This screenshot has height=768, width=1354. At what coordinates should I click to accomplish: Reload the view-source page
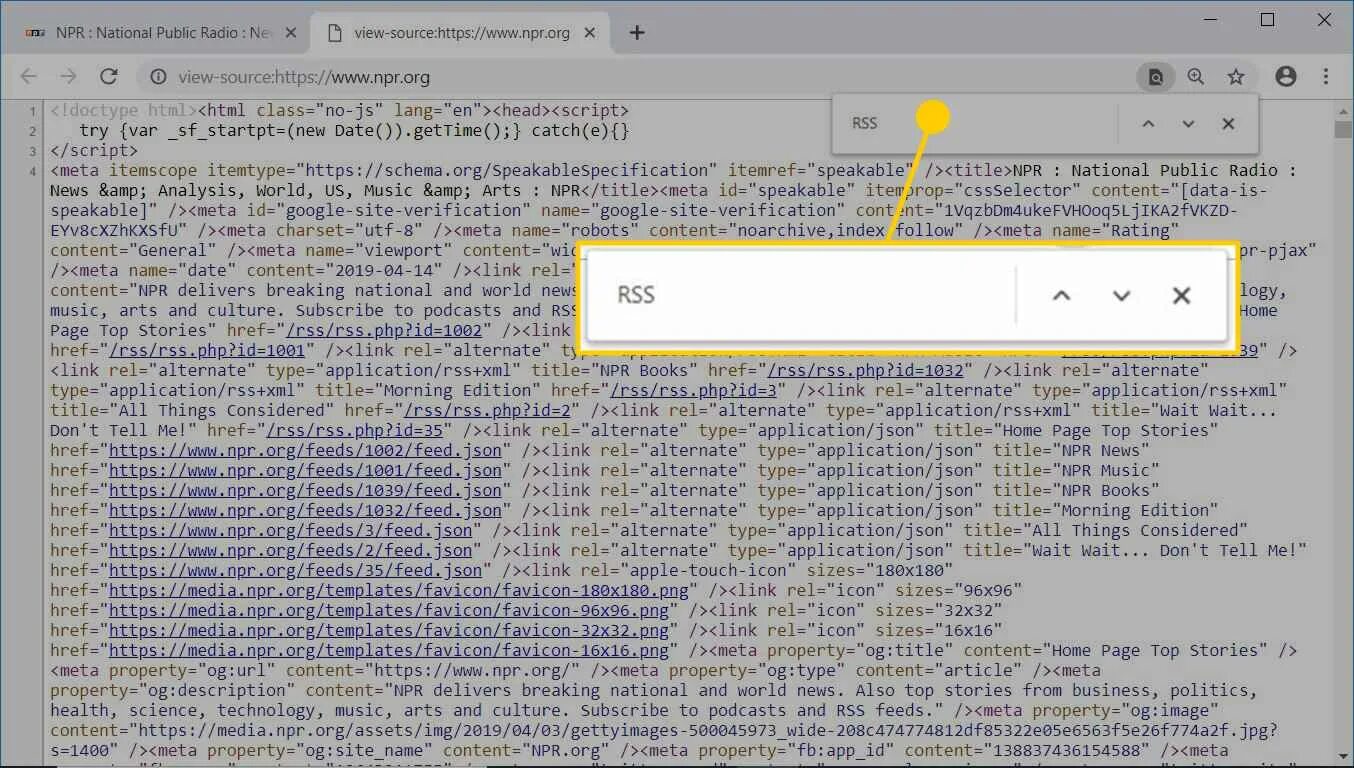tap(109, 77)
